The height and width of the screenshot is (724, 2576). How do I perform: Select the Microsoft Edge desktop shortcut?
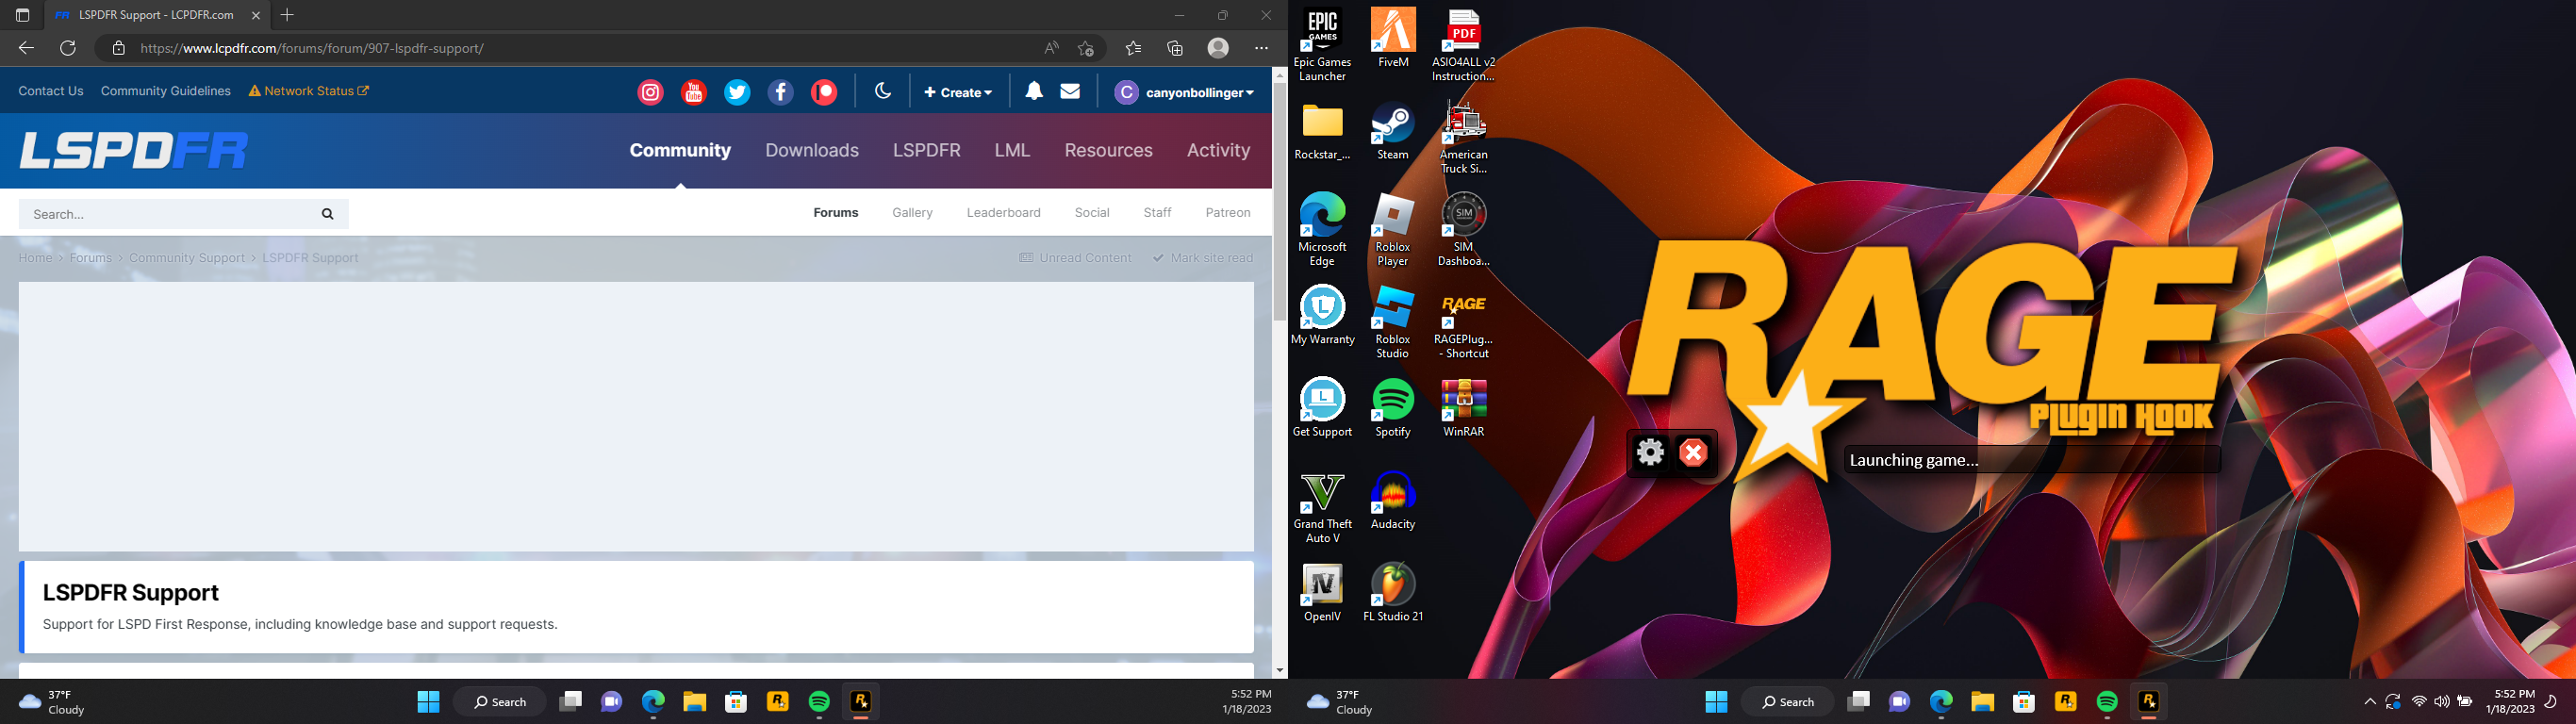click(1322, 230)
